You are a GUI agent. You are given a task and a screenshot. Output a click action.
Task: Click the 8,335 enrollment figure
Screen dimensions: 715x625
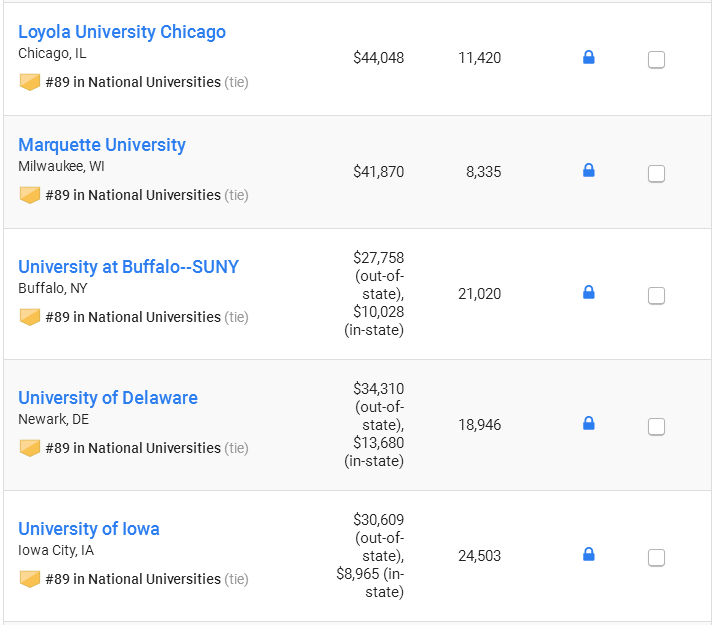tap(483, 172)
